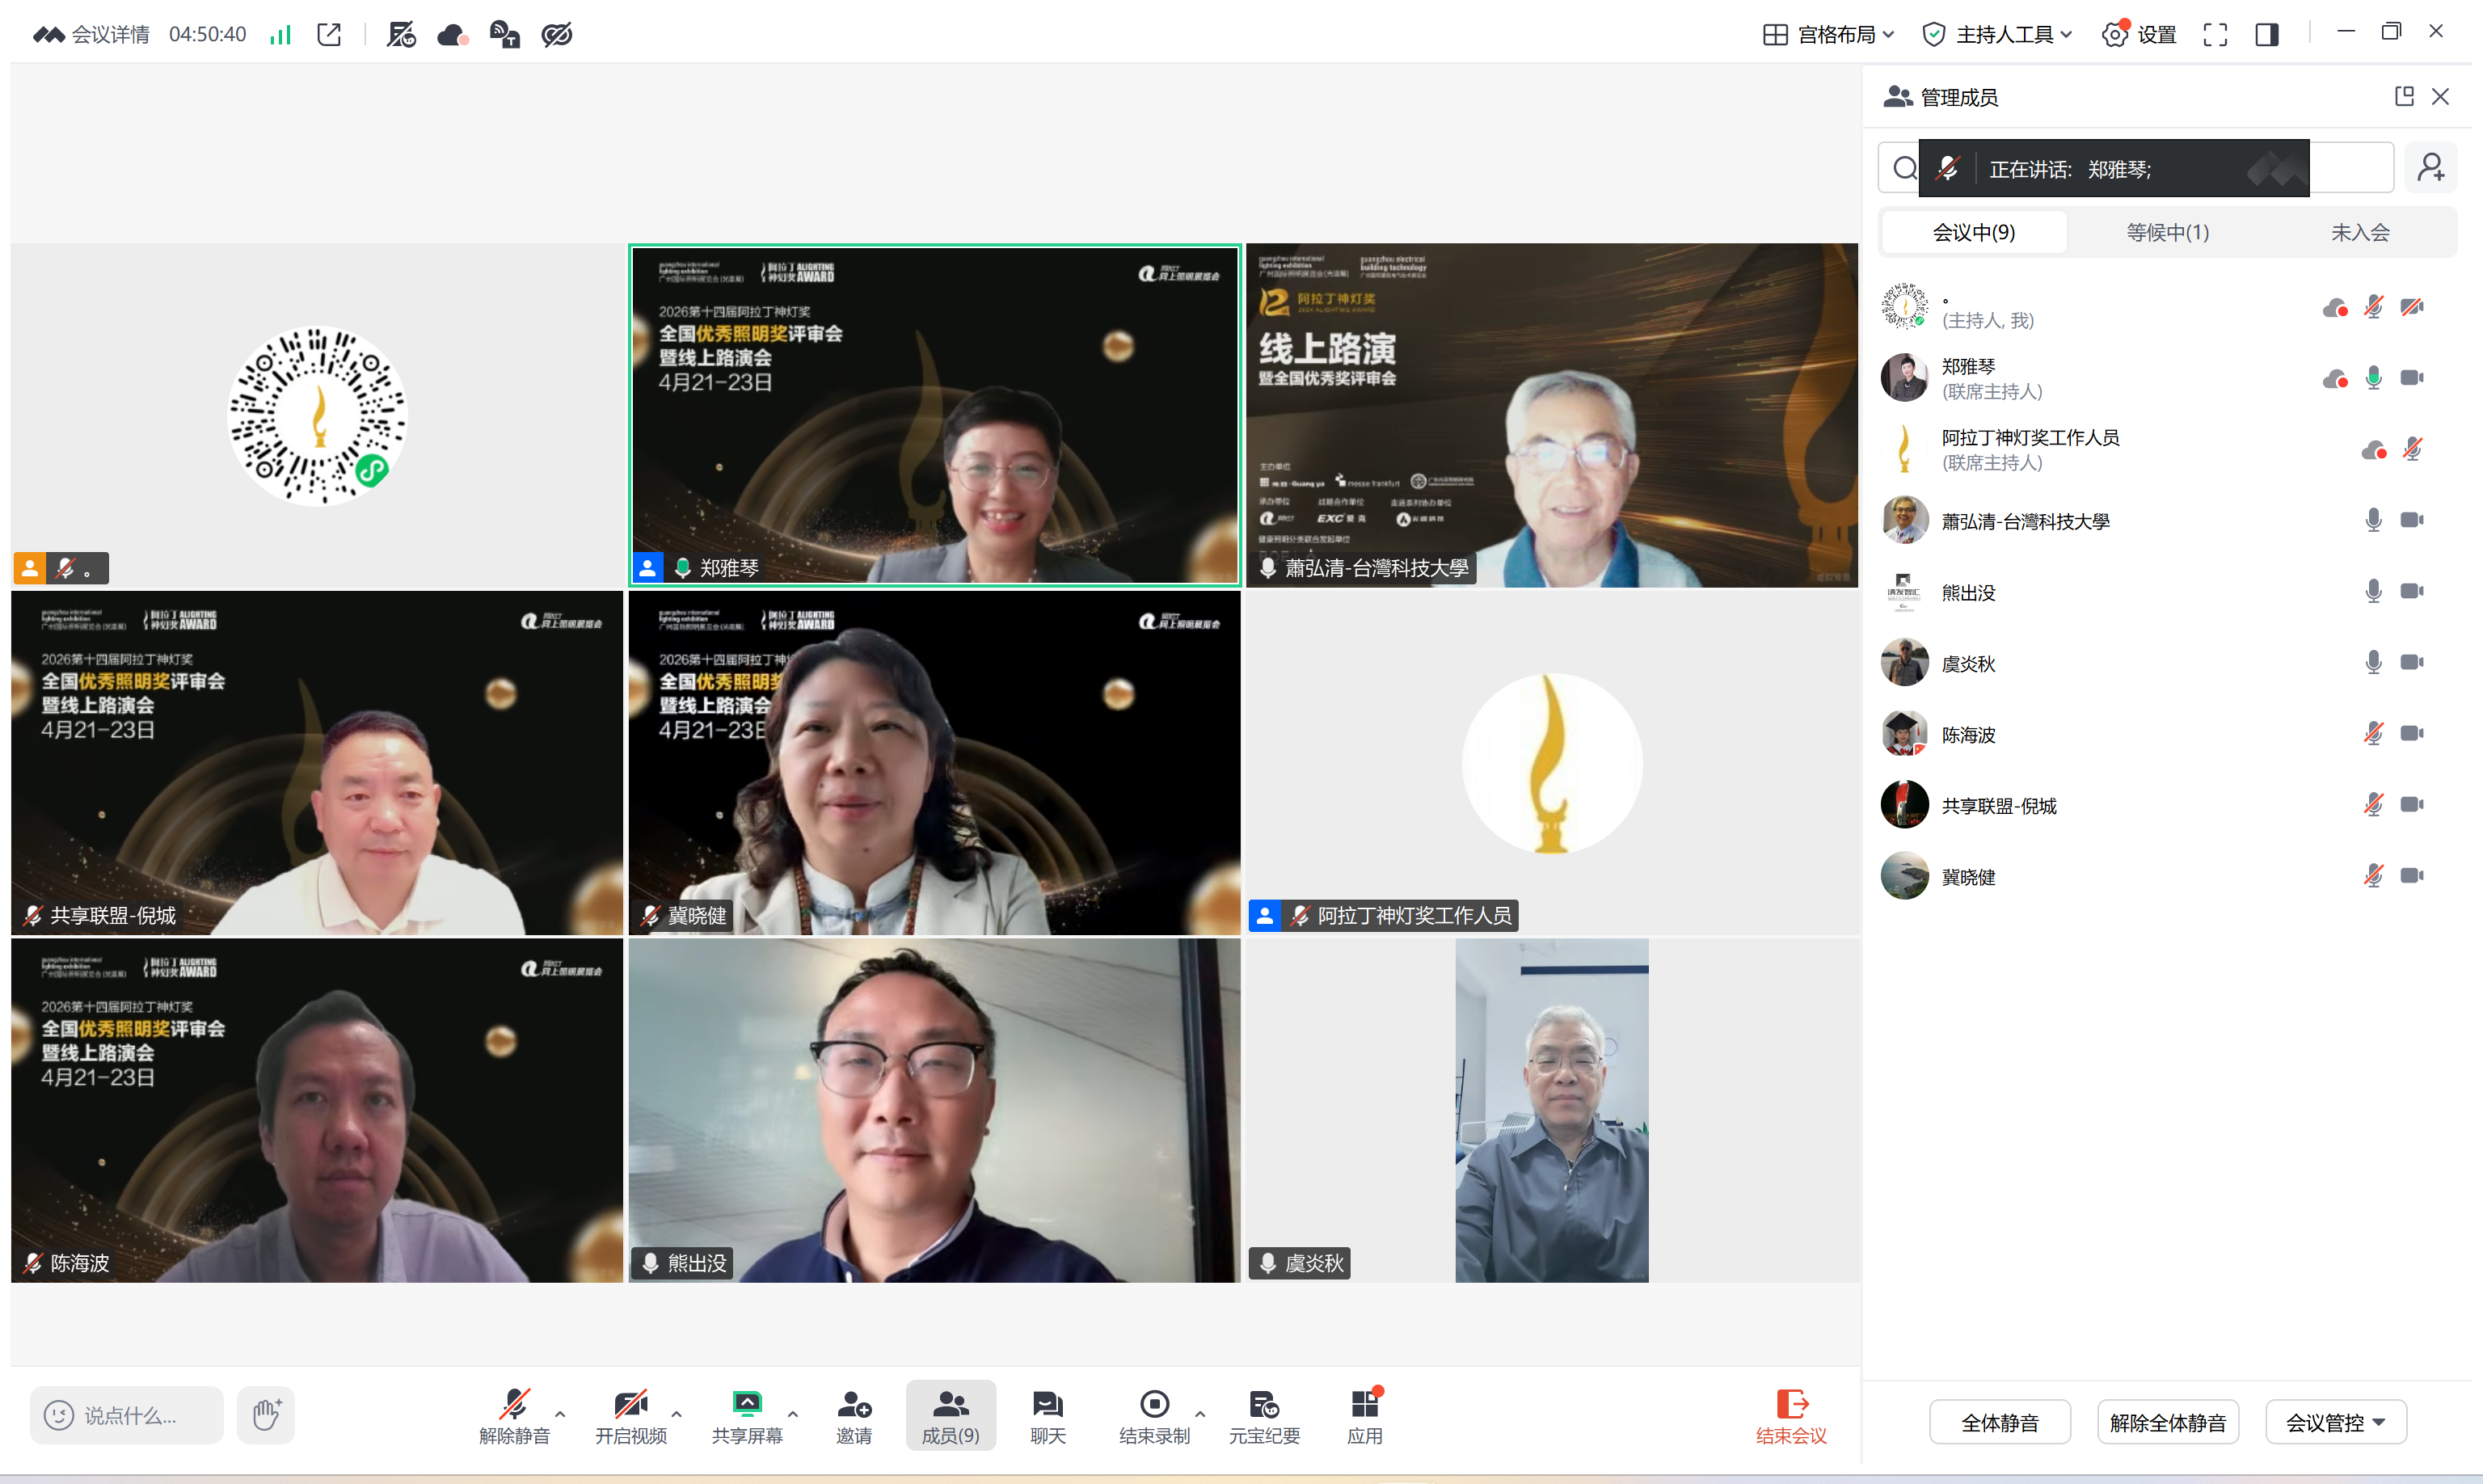The image size is (2483, 1484).
Task: Open the chat panel
Action: [1047, 1414]
